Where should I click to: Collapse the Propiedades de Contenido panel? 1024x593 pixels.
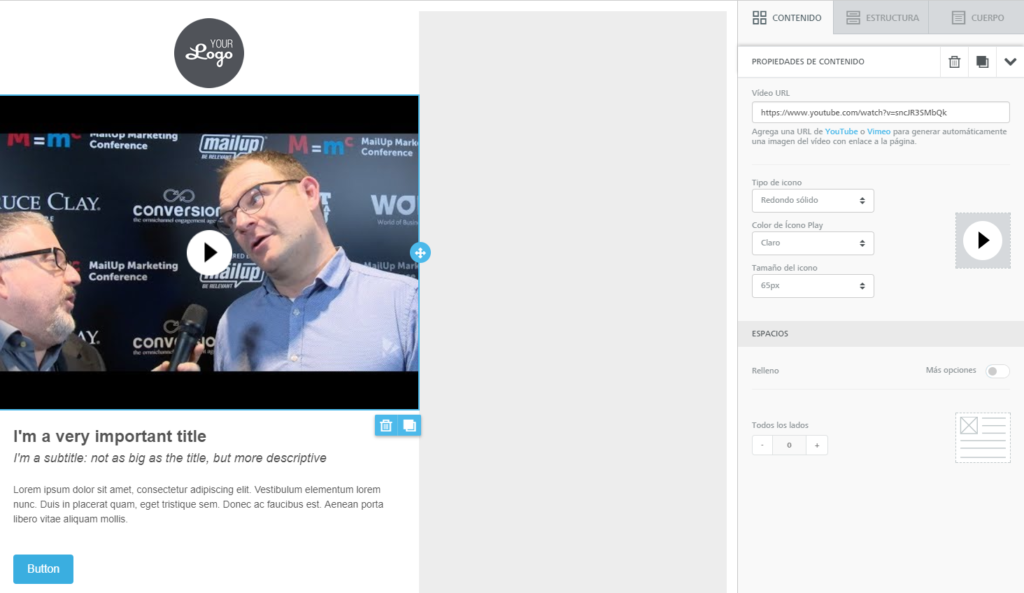point(1010,62)
